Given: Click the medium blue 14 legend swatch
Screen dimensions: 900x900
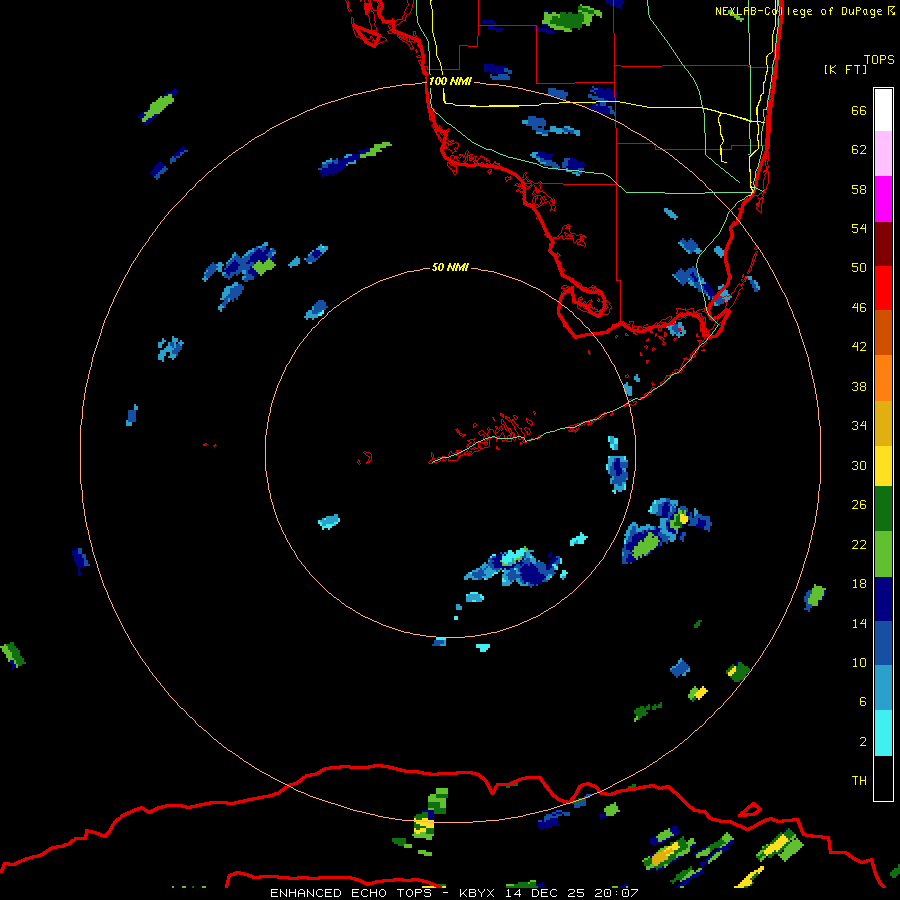Looking at the screenshot, I should tap(883, 644).
